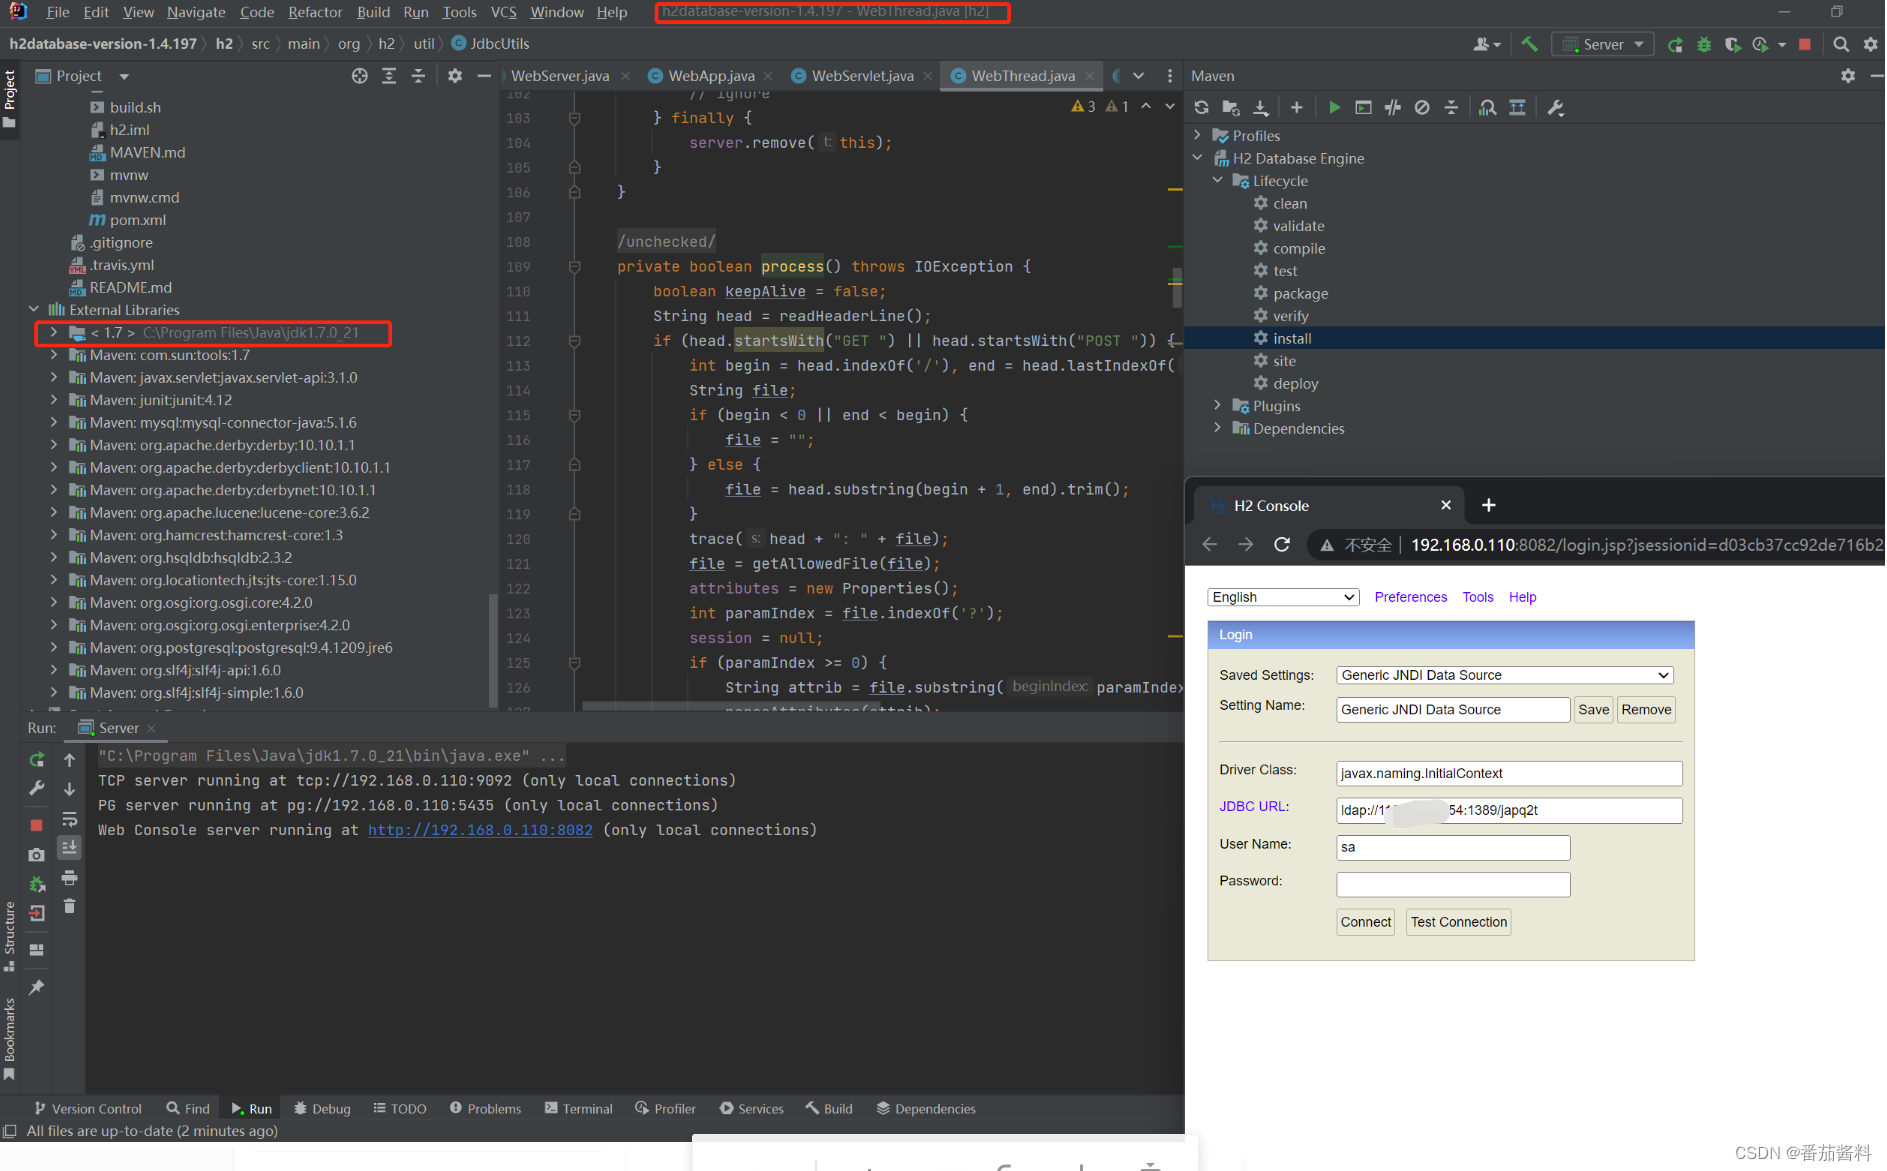Image resolution: width=1887 pixels, height=1171 pixels.
Task: Click Expand All in Project panel
Action: [x=389, y=76]
